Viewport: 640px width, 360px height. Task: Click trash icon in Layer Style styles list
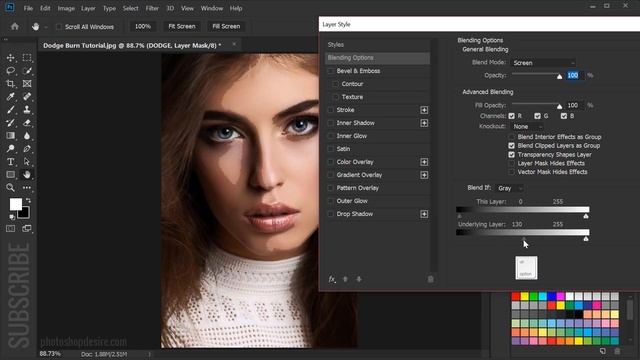[x=430, y=279]
